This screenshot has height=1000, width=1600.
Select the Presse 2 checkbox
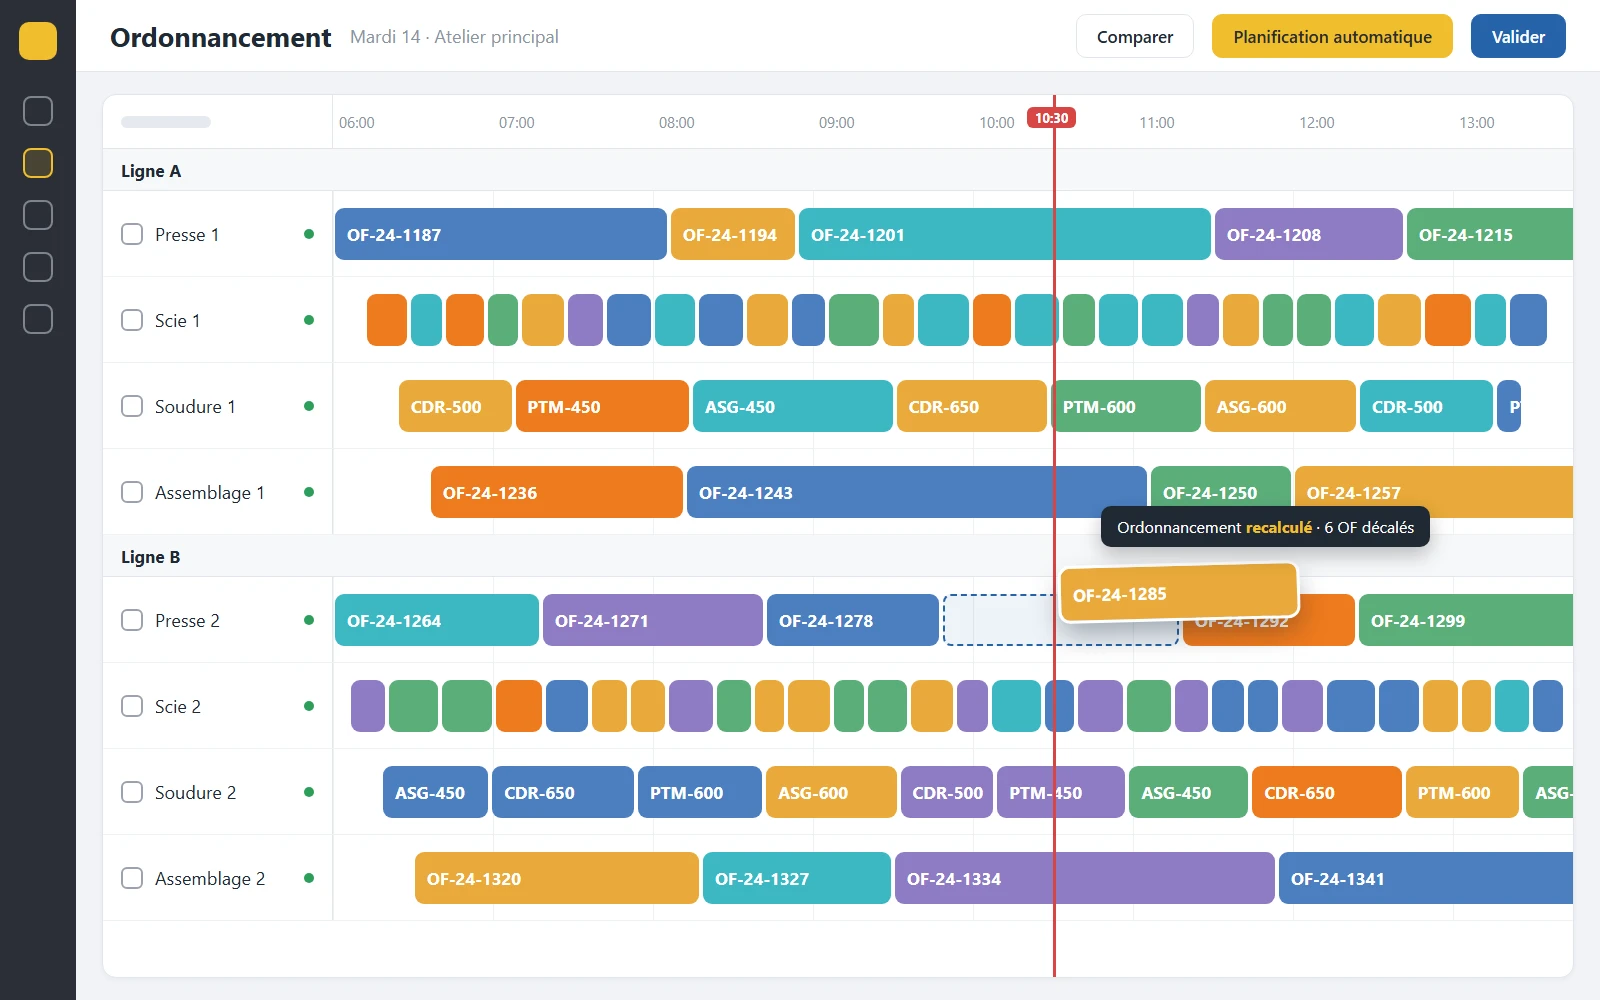pyautogui.click(x=132, y=620)
